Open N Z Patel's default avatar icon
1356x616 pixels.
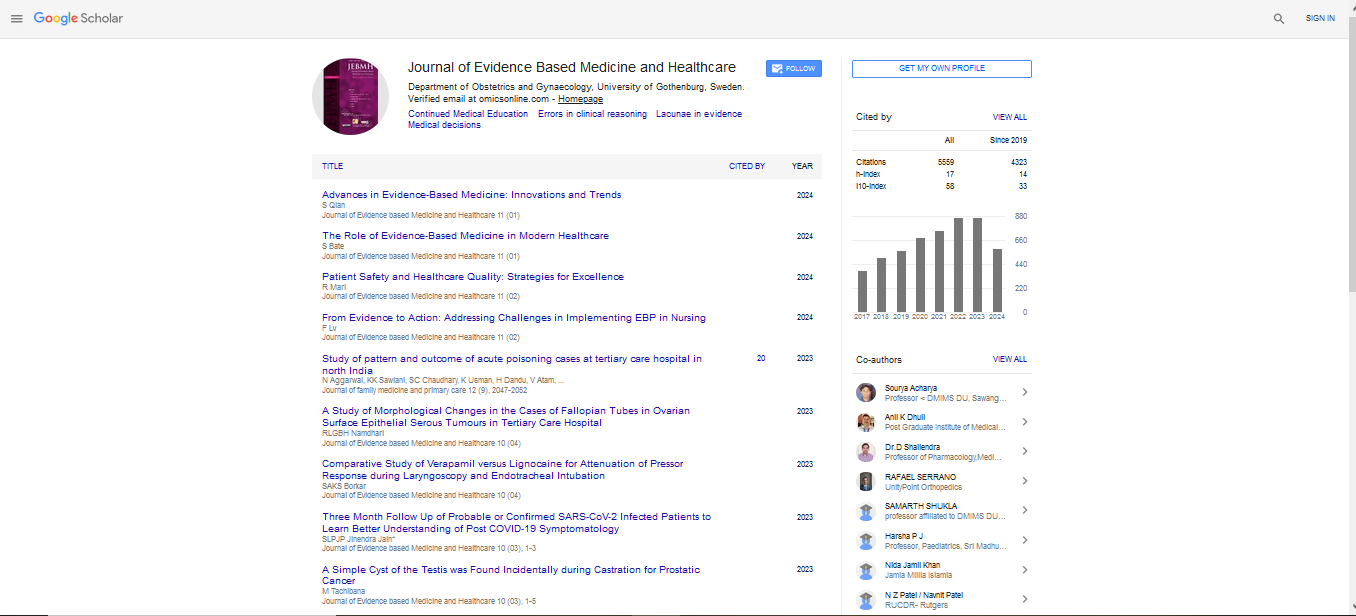click(866, 600)
